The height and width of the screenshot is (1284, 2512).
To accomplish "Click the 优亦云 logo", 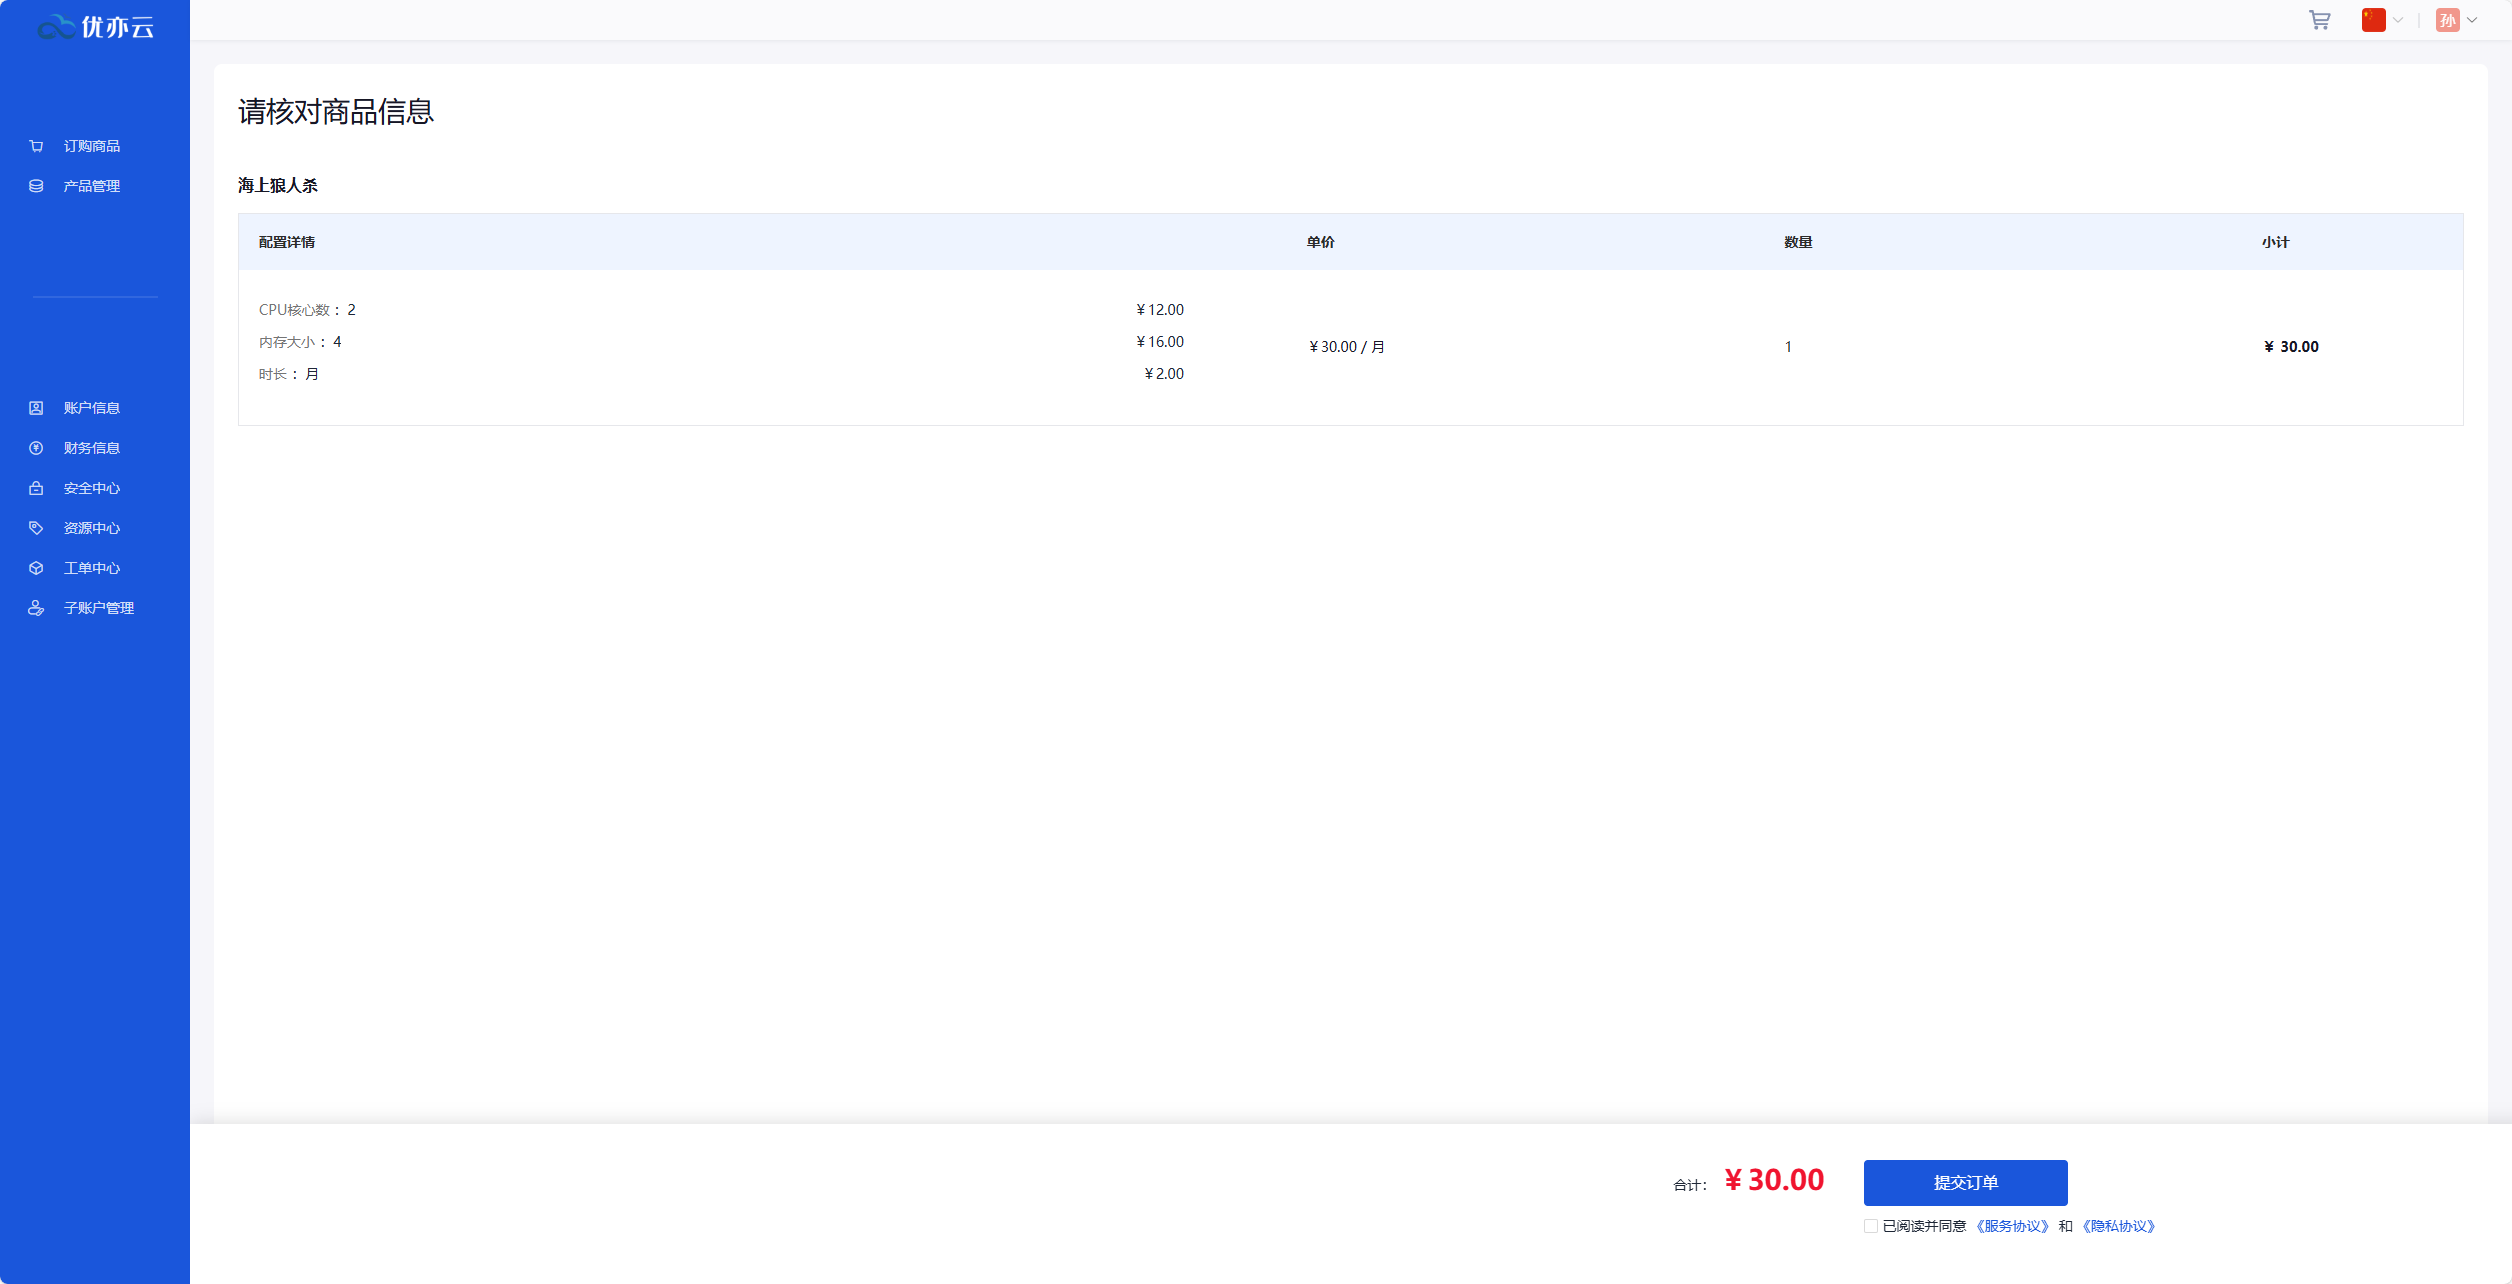I will (x=95, y=27).
